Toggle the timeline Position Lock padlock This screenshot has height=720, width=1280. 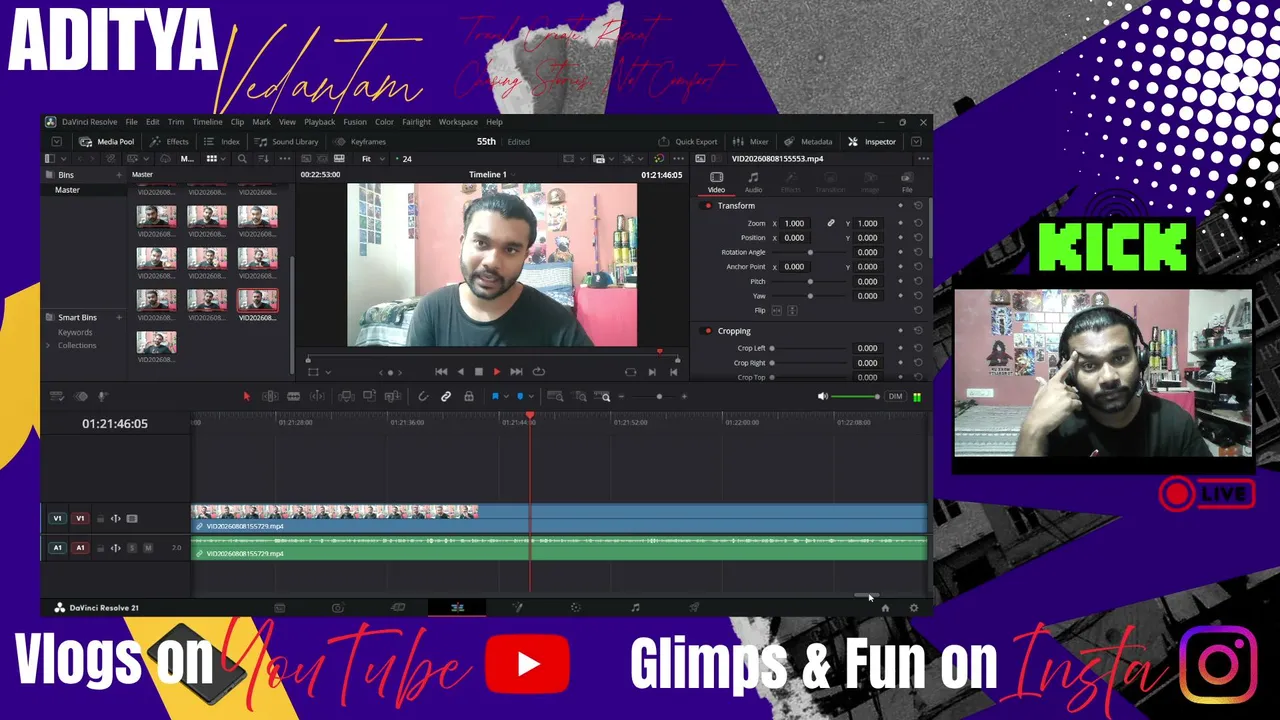pyautogui.click(x=468, y=397)
